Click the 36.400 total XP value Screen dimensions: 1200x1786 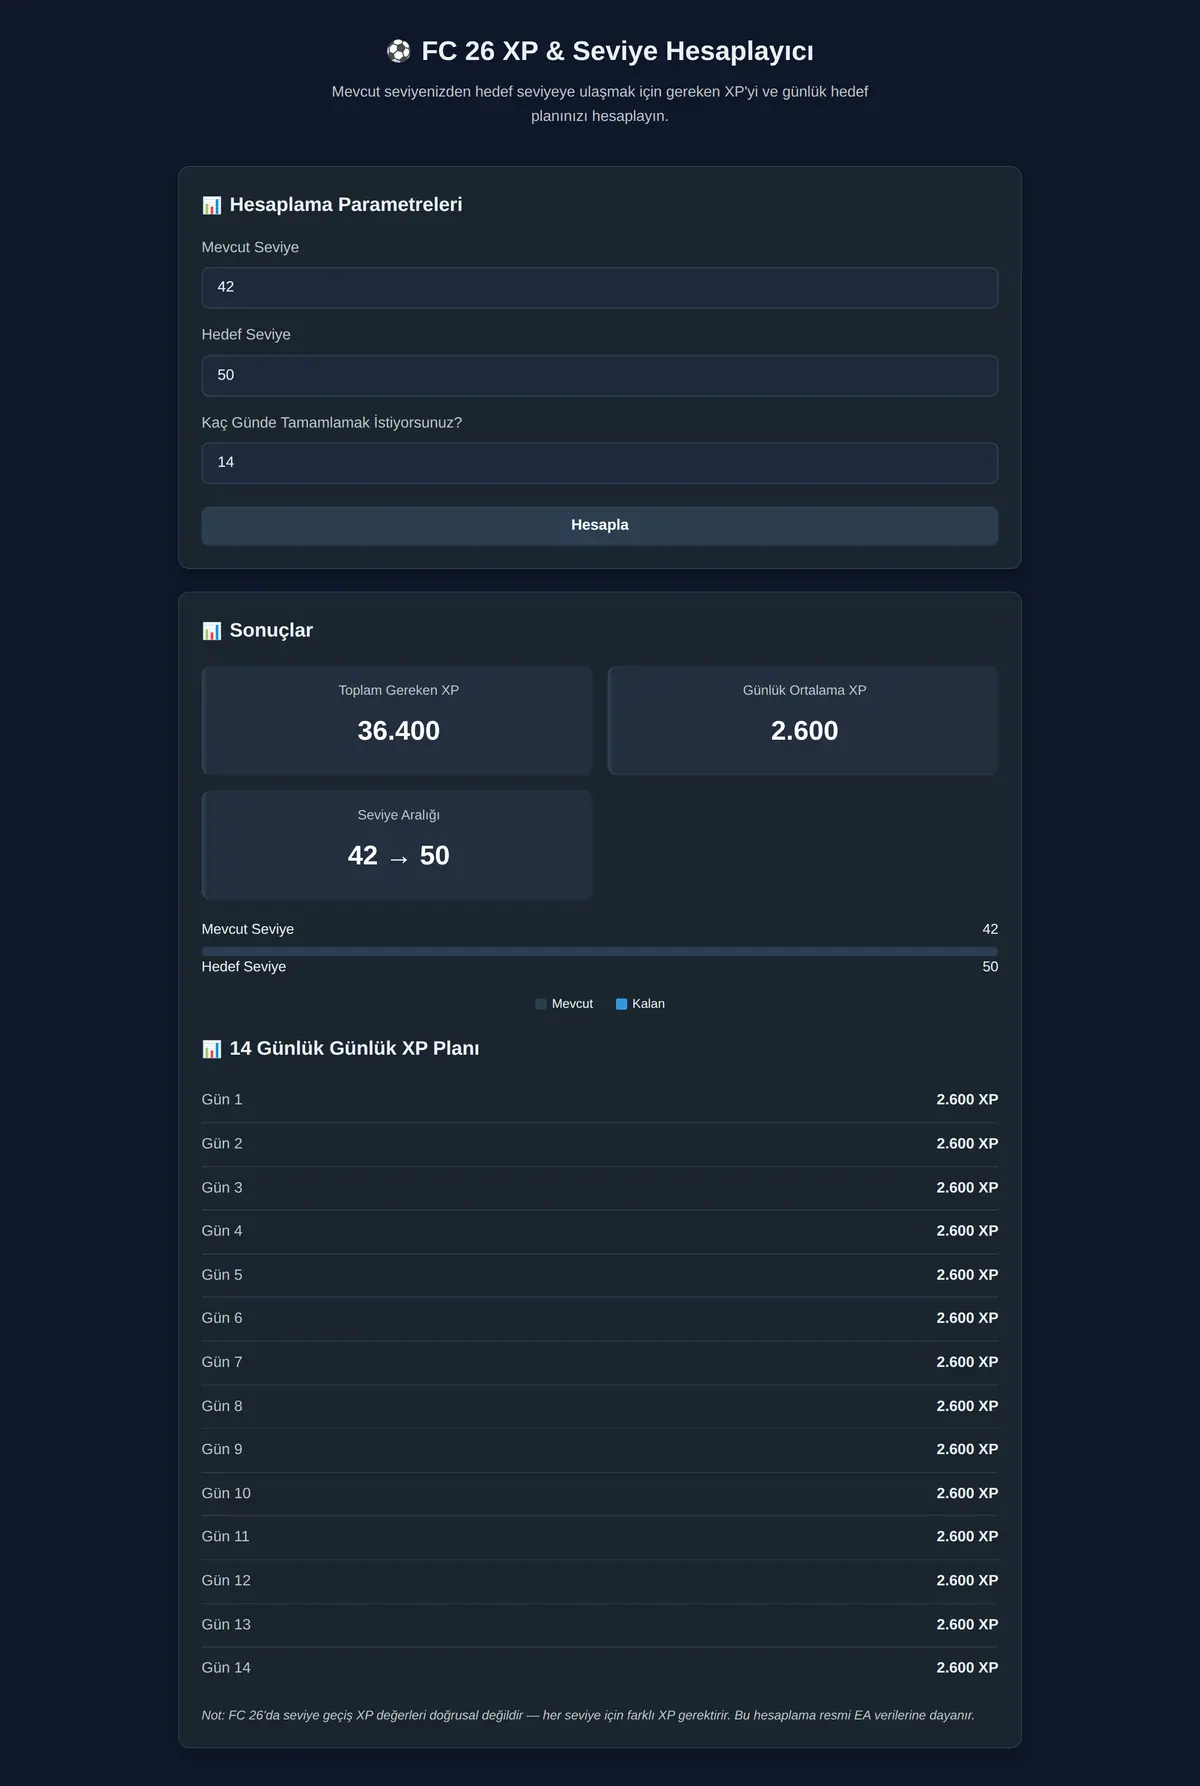399,731
